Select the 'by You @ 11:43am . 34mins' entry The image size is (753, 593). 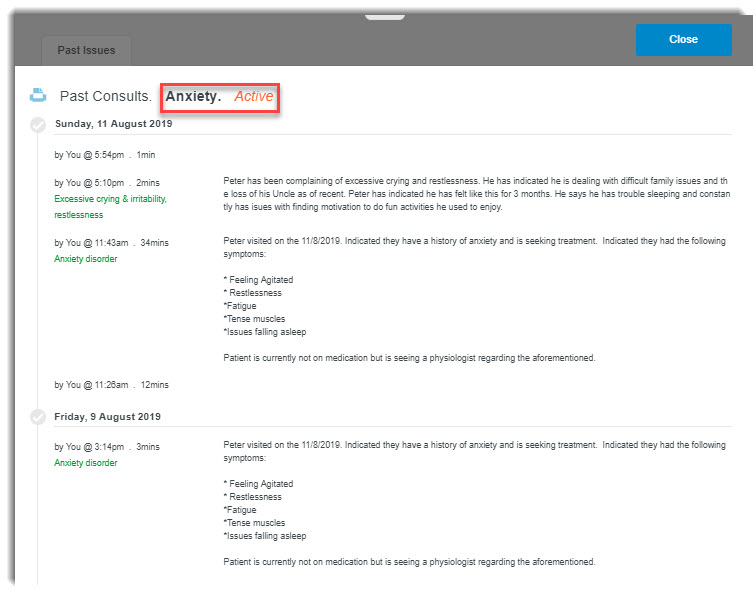(111, 243)
